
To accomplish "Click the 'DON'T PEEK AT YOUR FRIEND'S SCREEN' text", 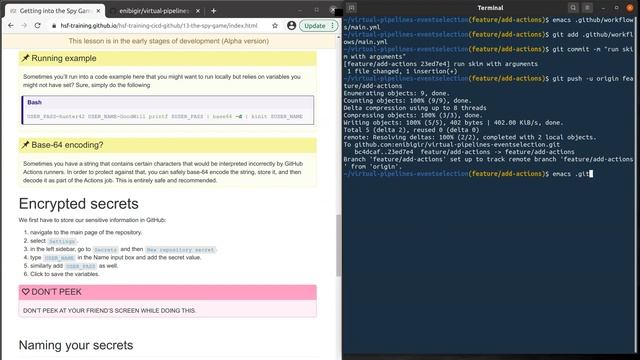I will tap(109, 311).
